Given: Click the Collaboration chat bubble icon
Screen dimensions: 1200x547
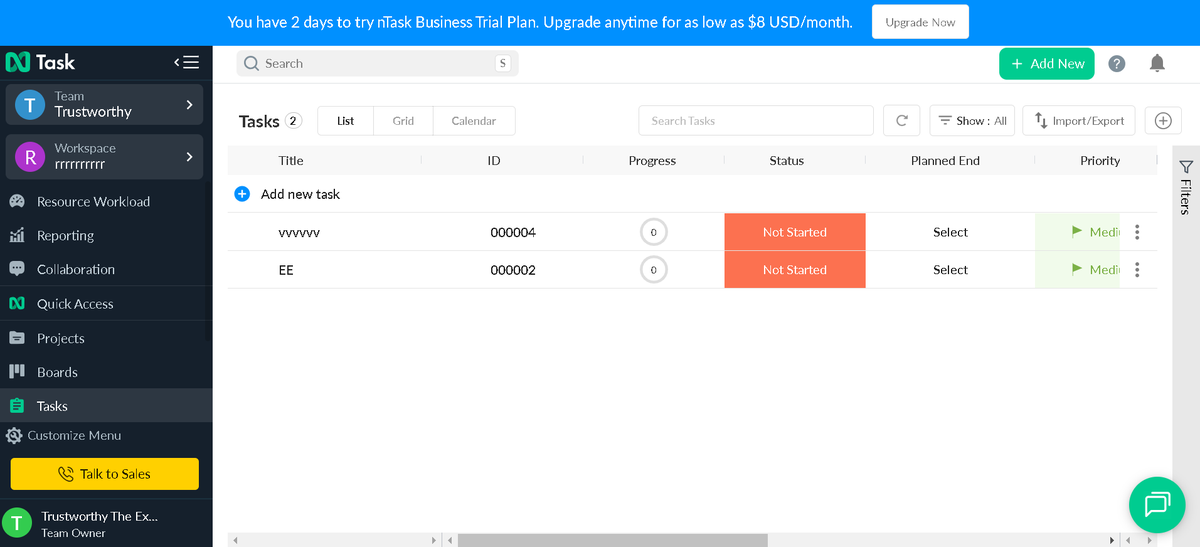Looking at the screenshot, I should [x=17, y=269].
